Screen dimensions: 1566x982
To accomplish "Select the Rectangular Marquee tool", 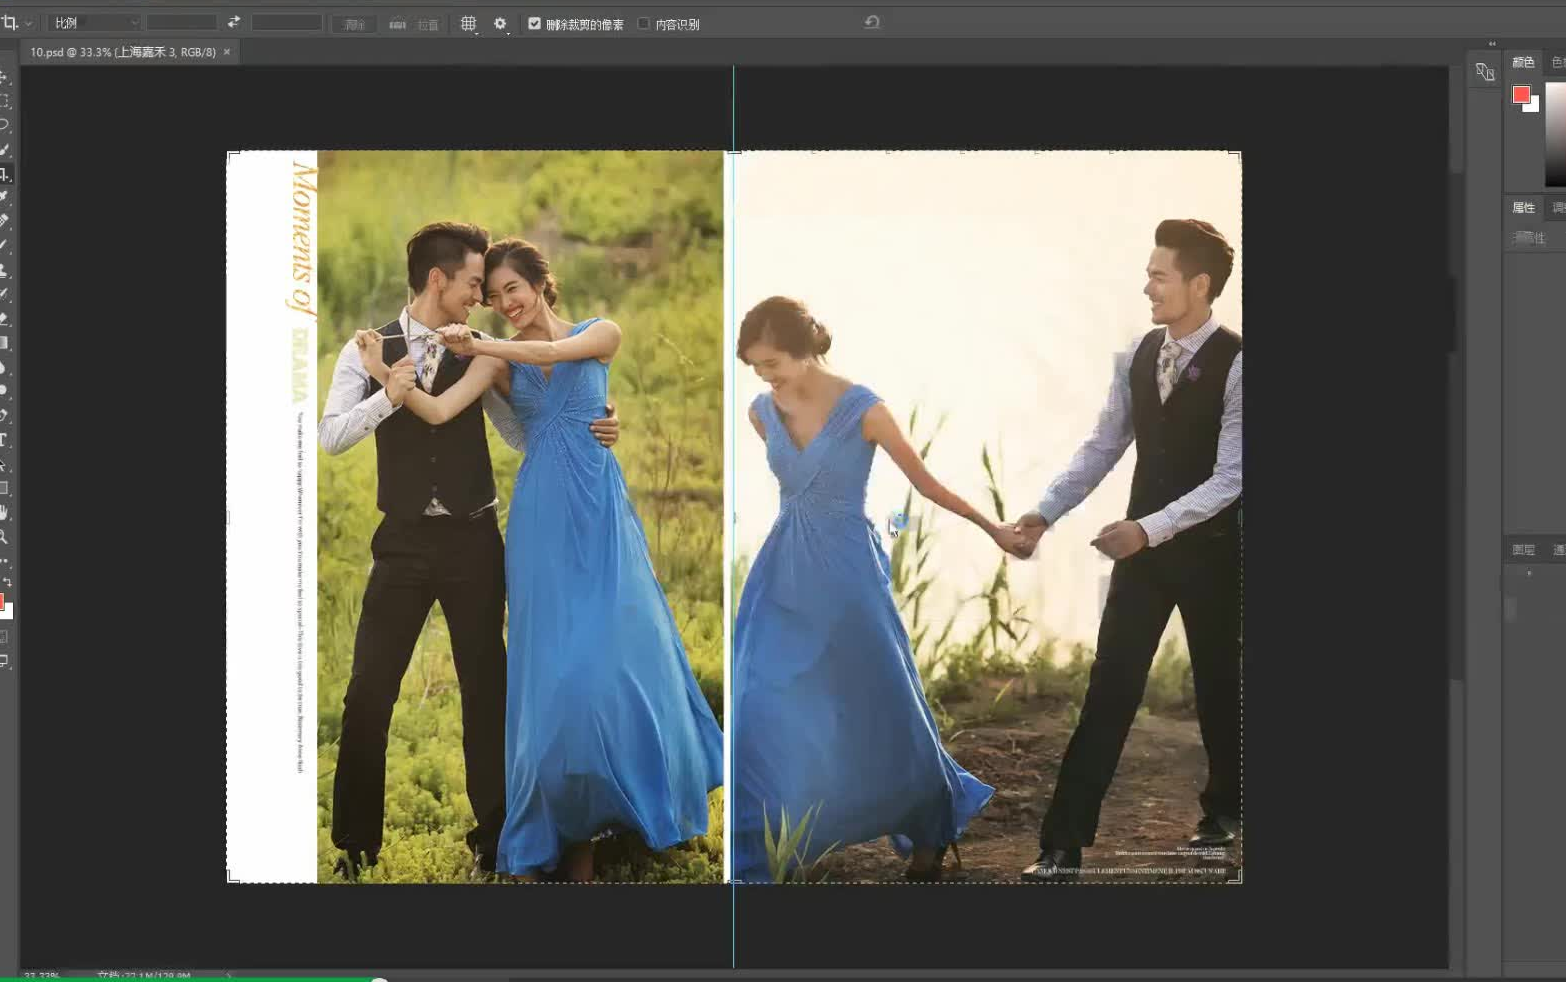I will [x=5, y=101].
